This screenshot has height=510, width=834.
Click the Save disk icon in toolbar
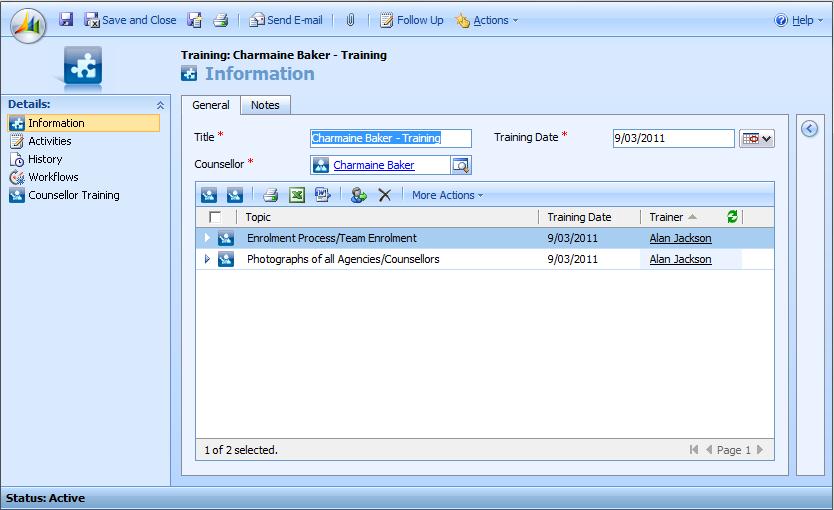pos(66,20)
